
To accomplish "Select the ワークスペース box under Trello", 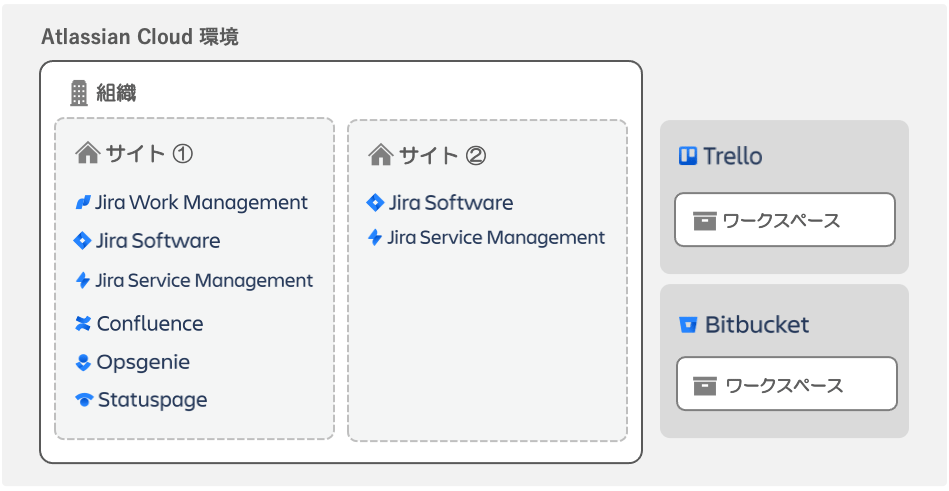I will click(785, 220).
